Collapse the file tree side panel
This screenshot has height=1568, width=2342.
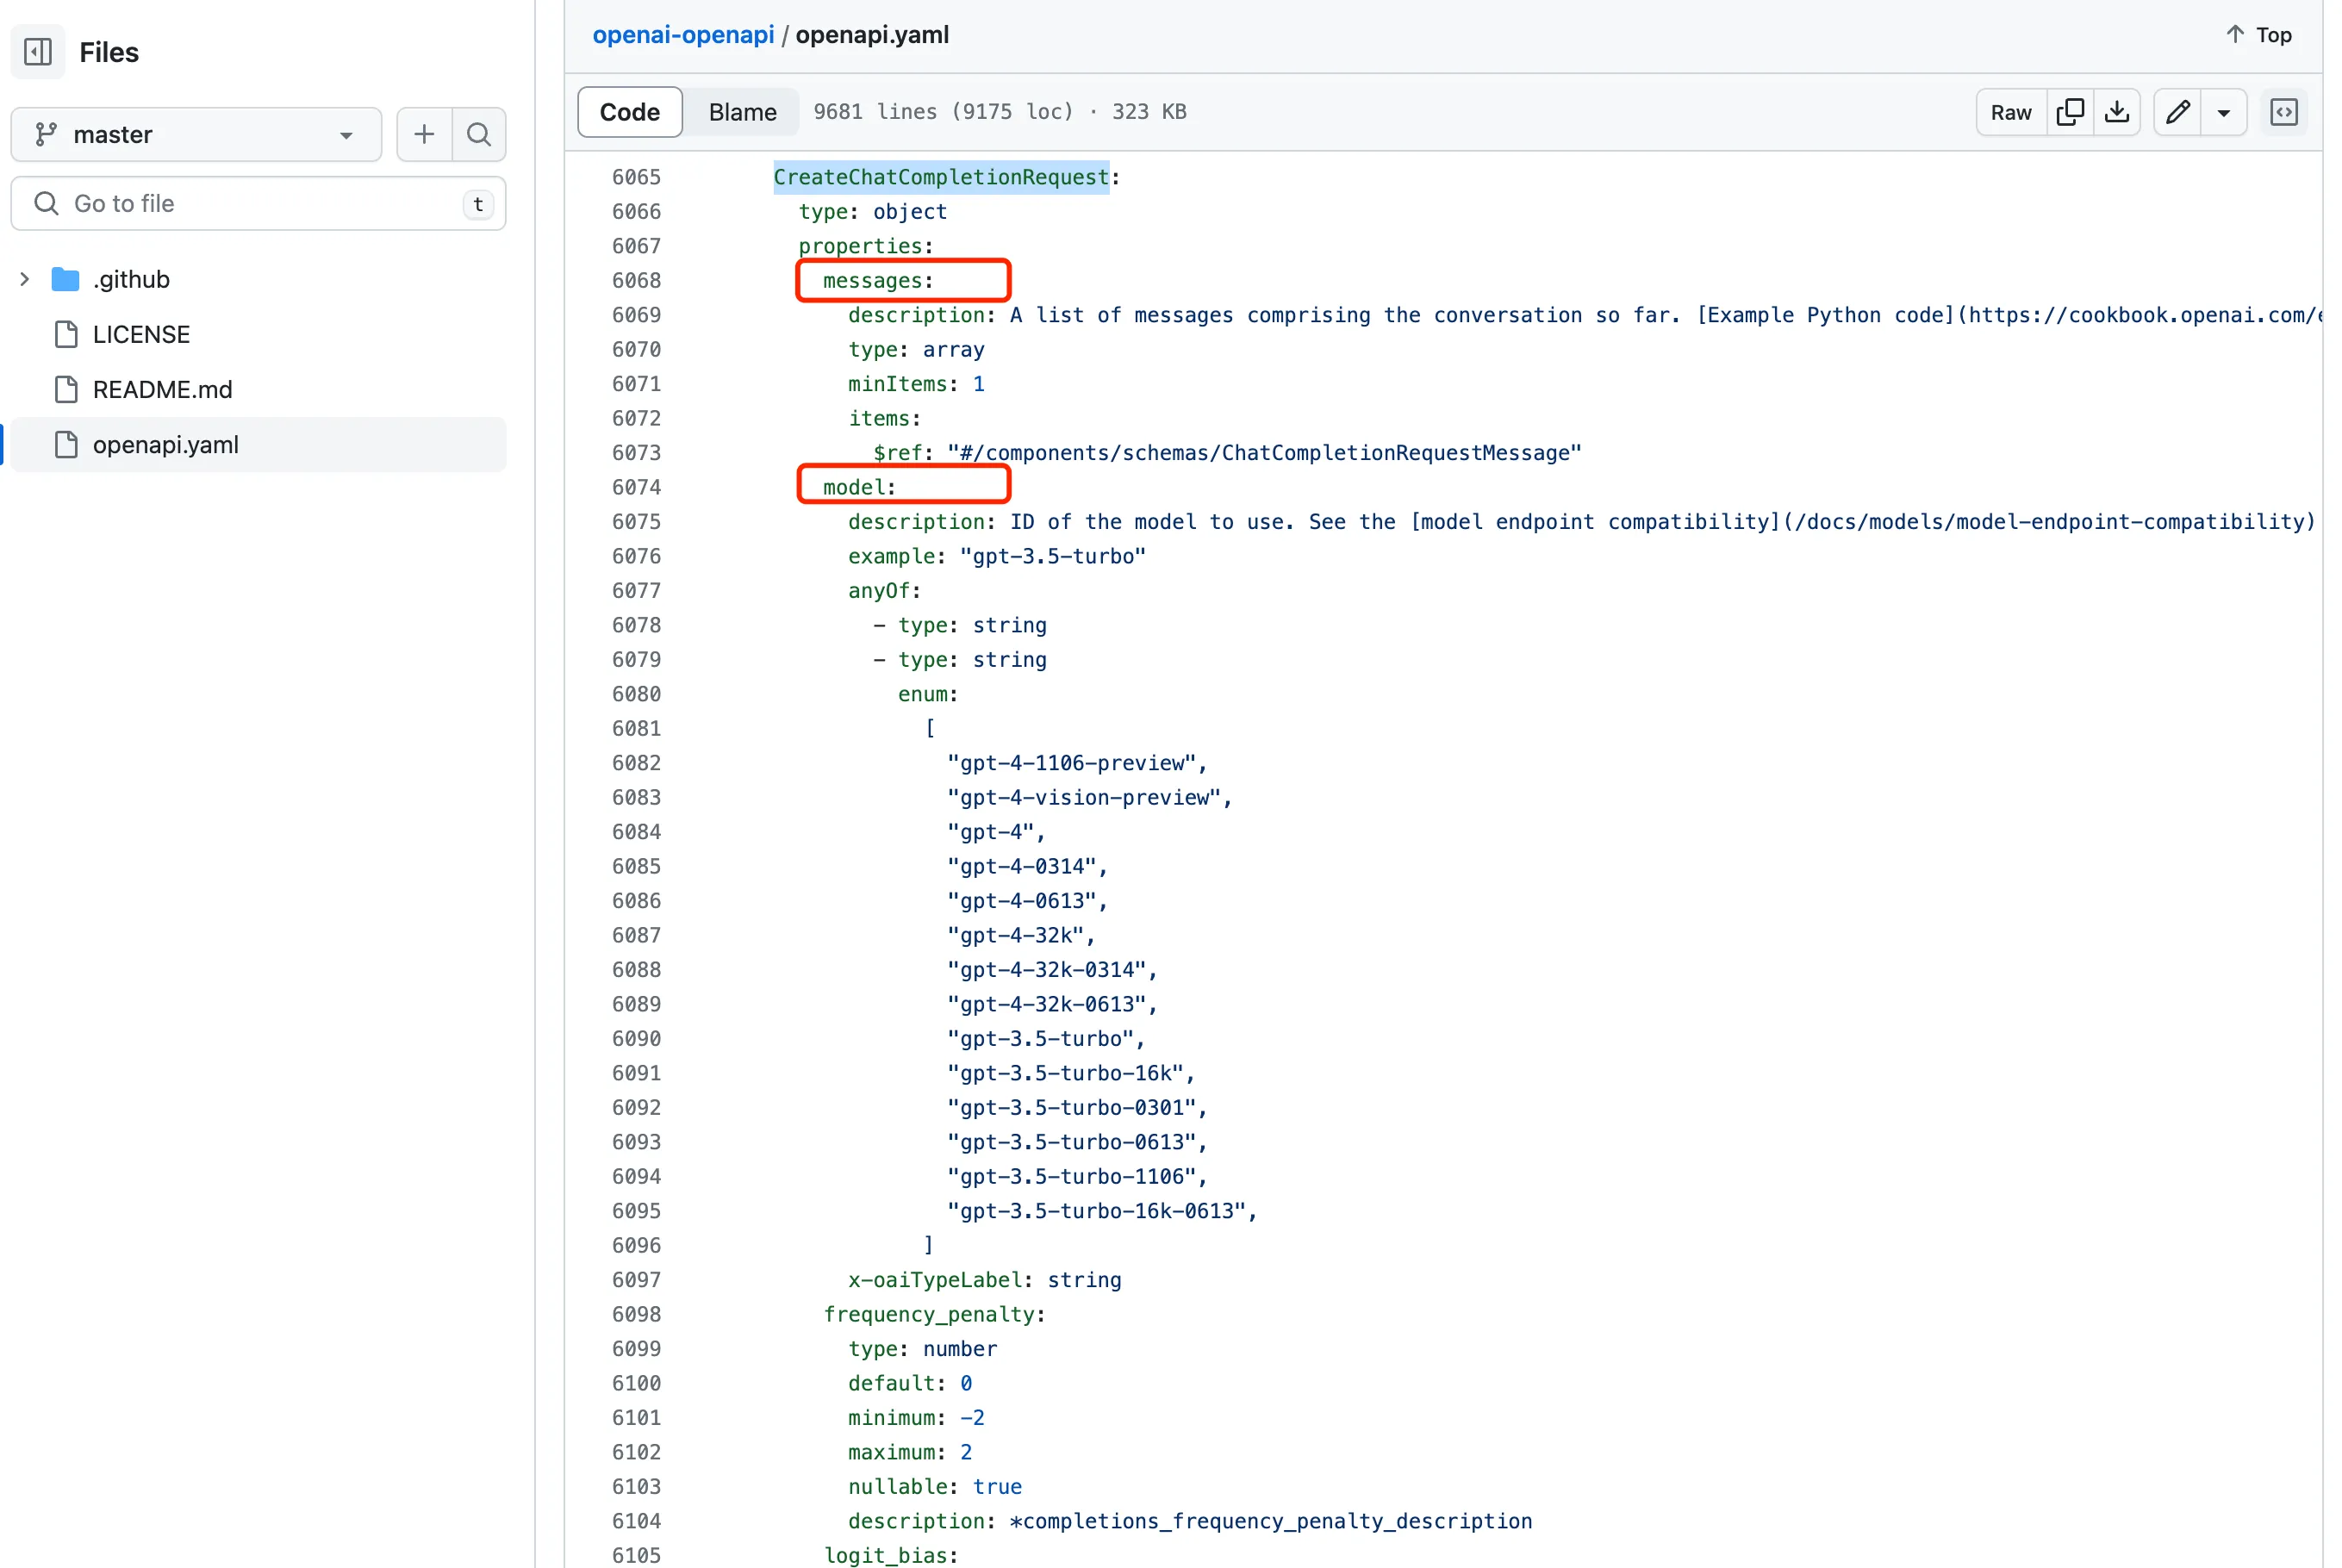38,51
